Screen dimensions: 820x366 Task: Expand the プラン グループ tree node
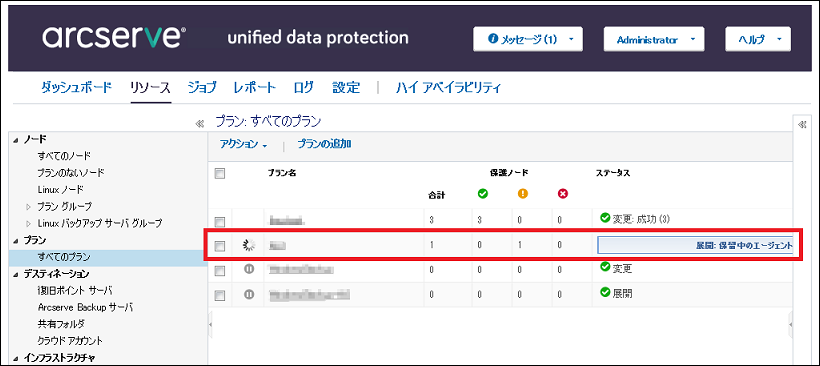29,206
